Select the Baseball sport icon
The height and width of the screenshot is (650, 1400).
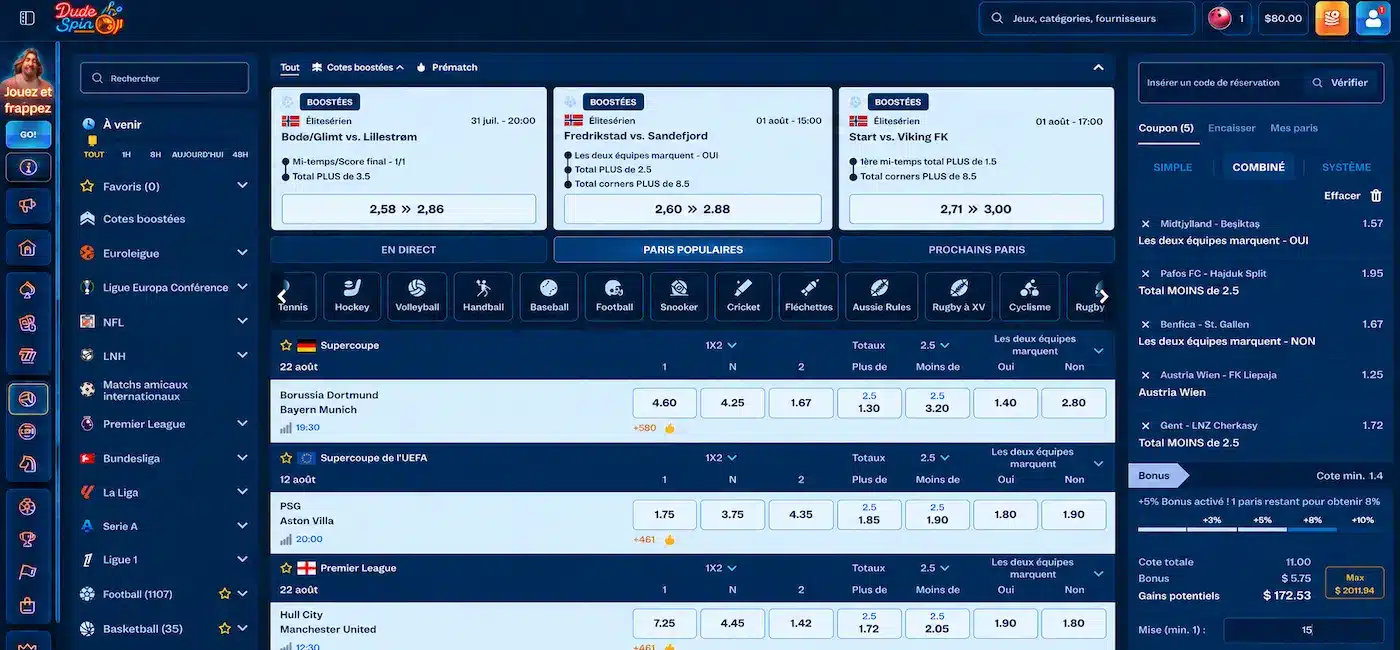click(x=549, y=297)
